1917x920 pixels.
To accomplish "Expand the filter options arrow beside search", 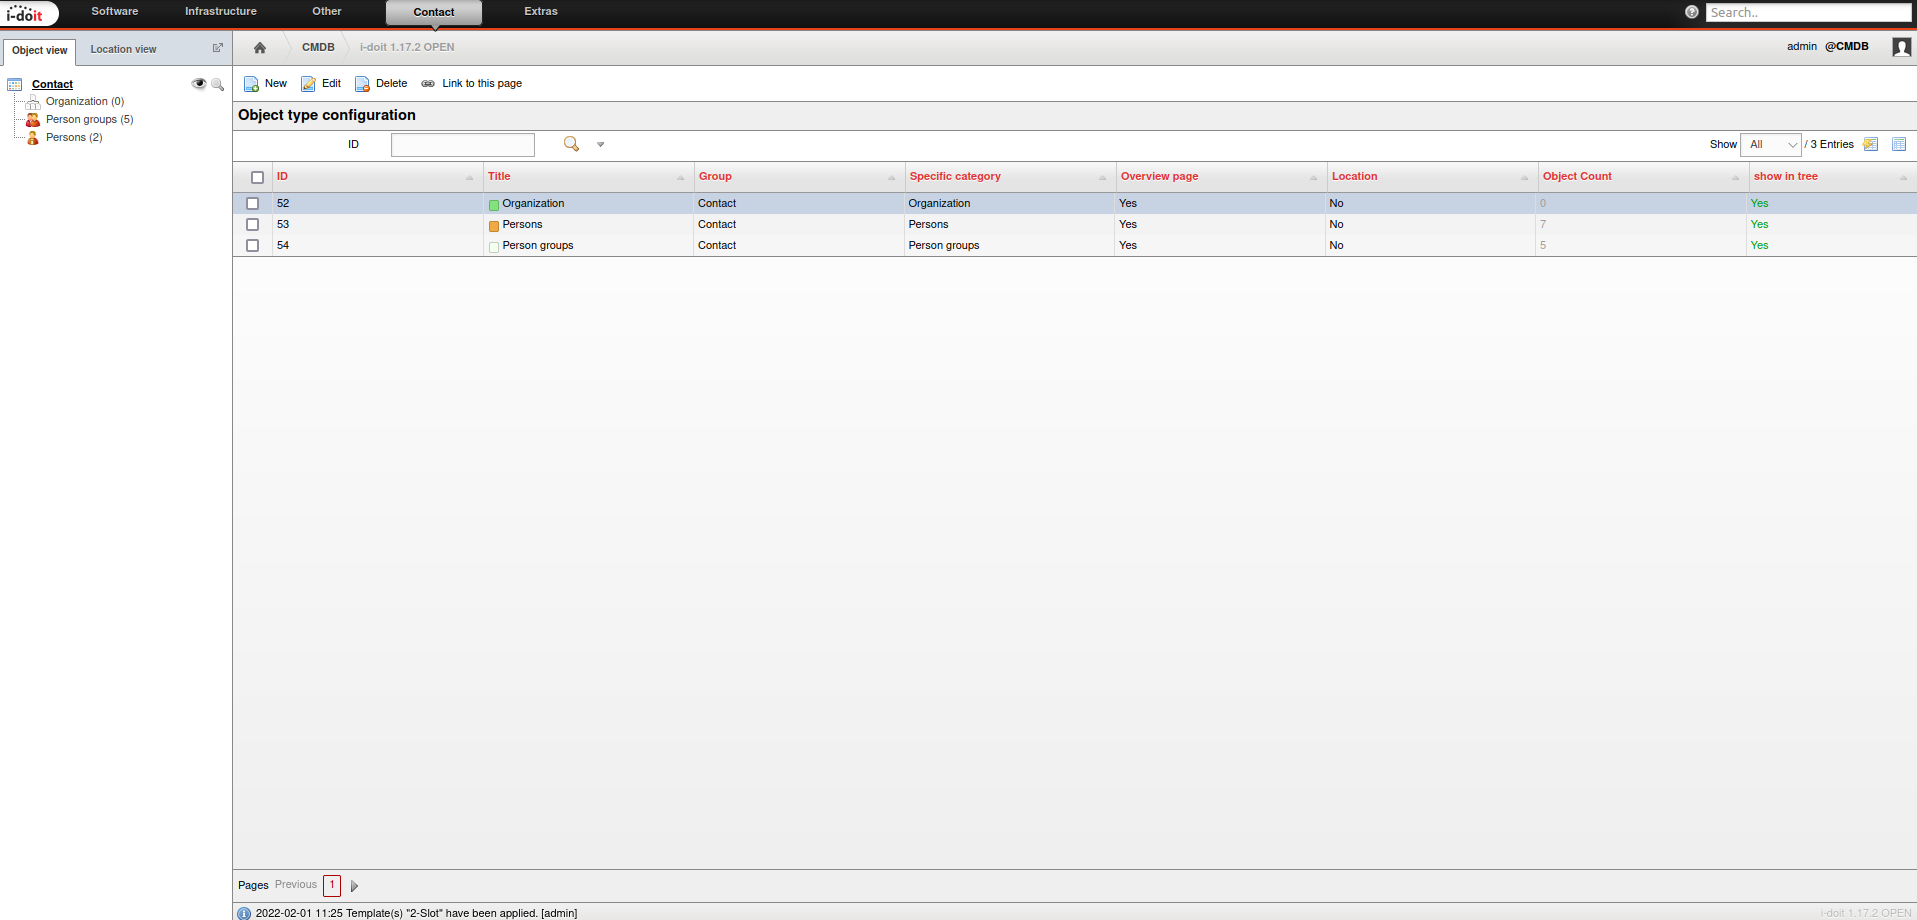I will pyautogui.click(x=601, y=145).
